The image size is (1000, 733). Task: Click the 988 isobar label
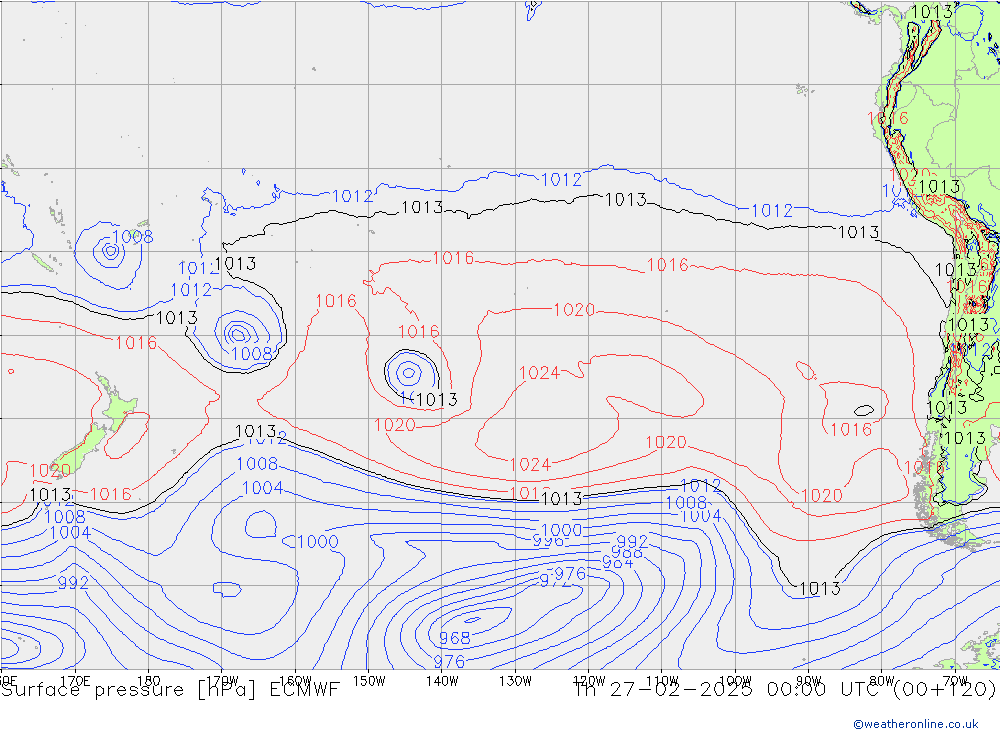click(x=627, y=552)
